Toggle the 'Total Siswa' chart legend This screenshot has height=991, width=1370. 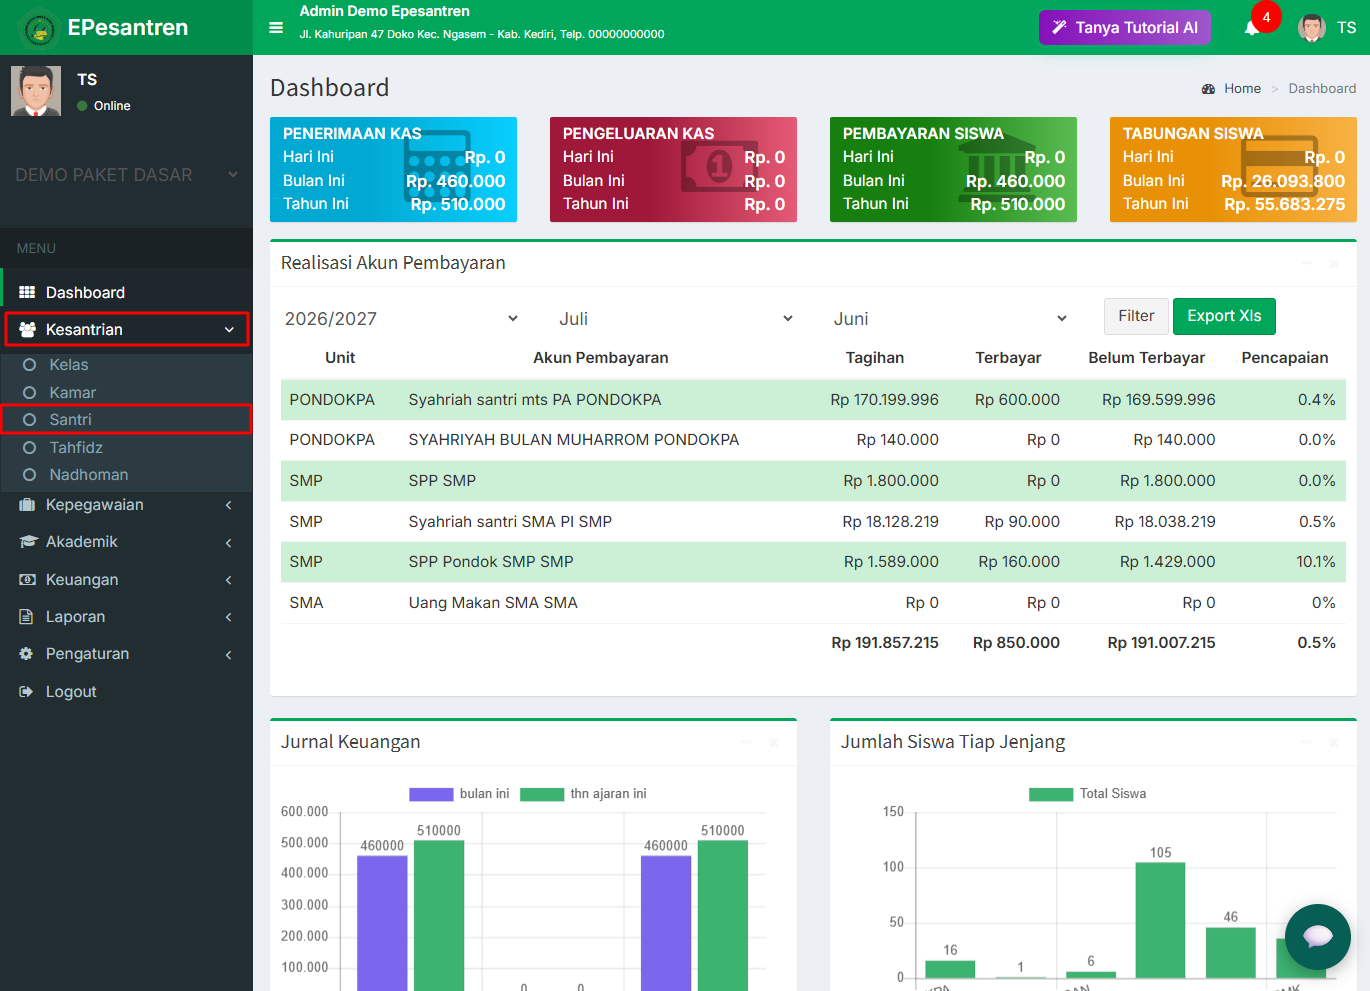(1088, 794)
